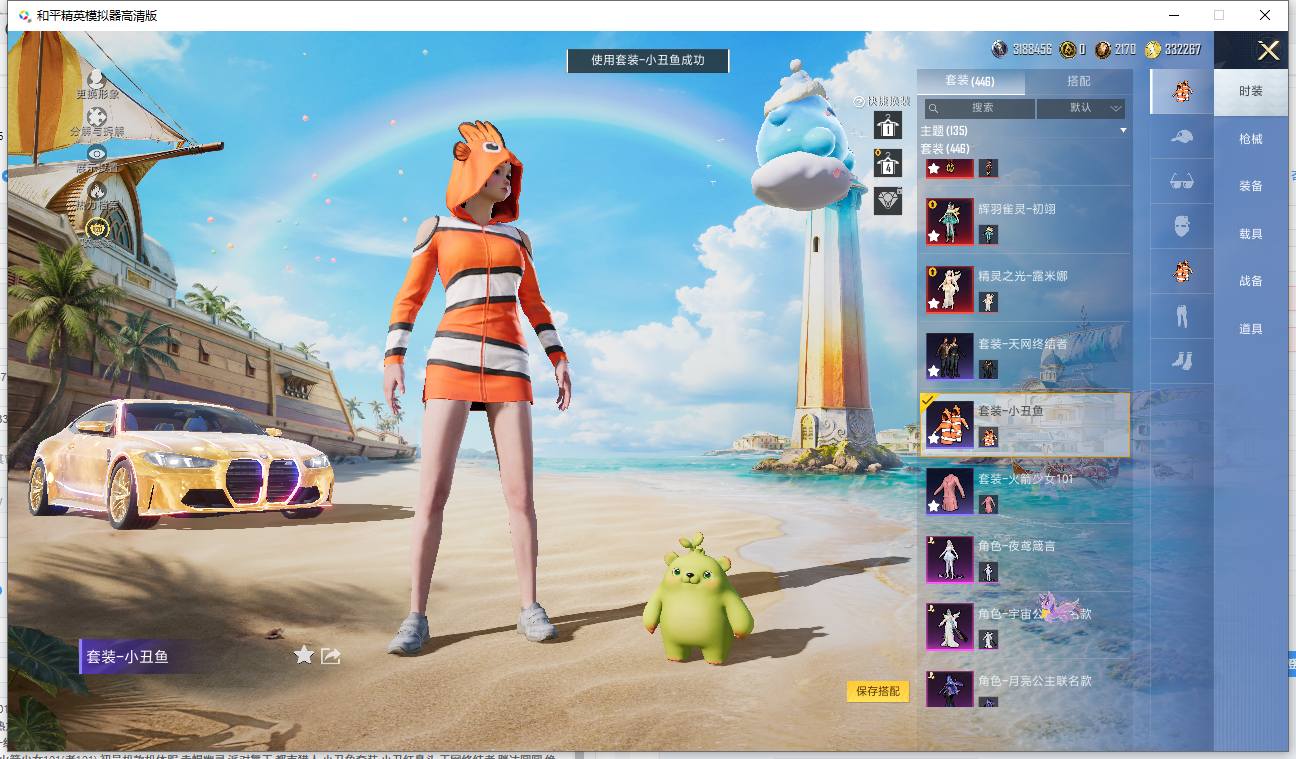Select the 套装-火箭少女101 outfit entry

pos(1025,491)
